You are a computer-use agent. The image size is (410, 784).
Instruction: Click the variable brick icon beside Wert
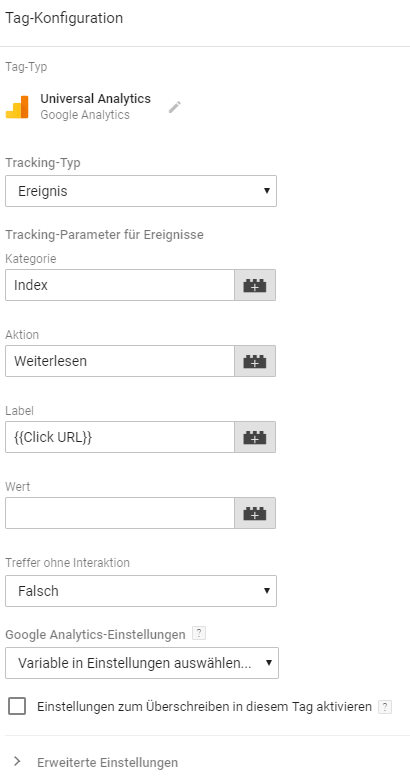(x=255, y=513)
